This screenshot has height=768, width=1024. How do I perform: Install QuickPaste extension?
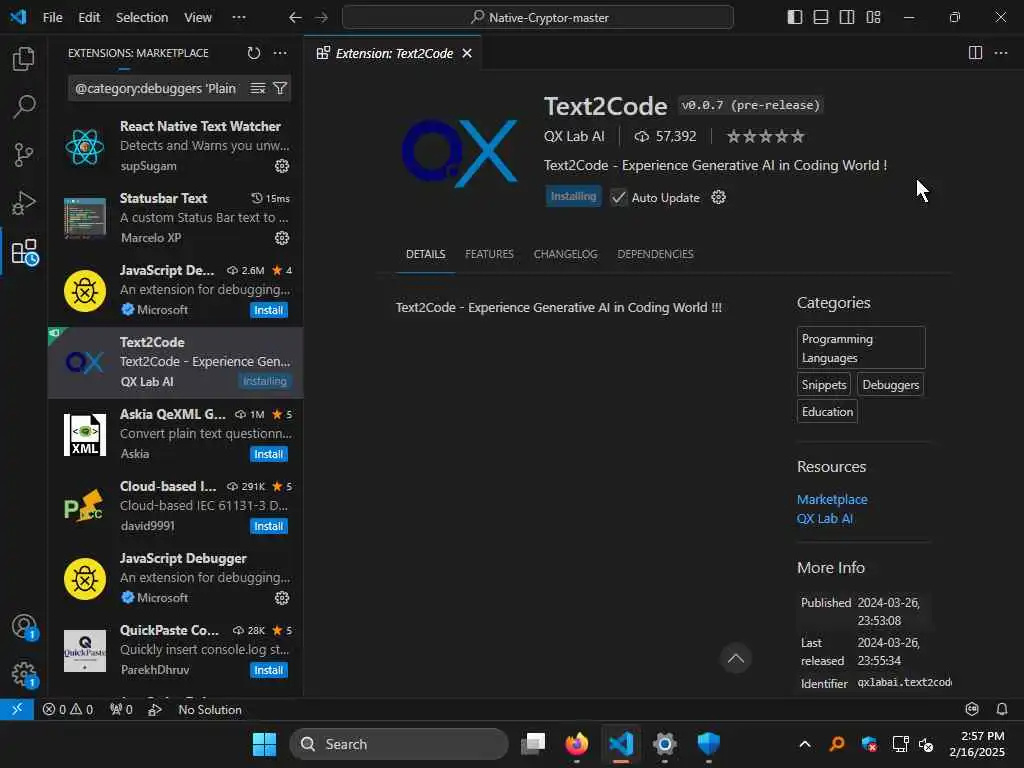pos(268,670)
